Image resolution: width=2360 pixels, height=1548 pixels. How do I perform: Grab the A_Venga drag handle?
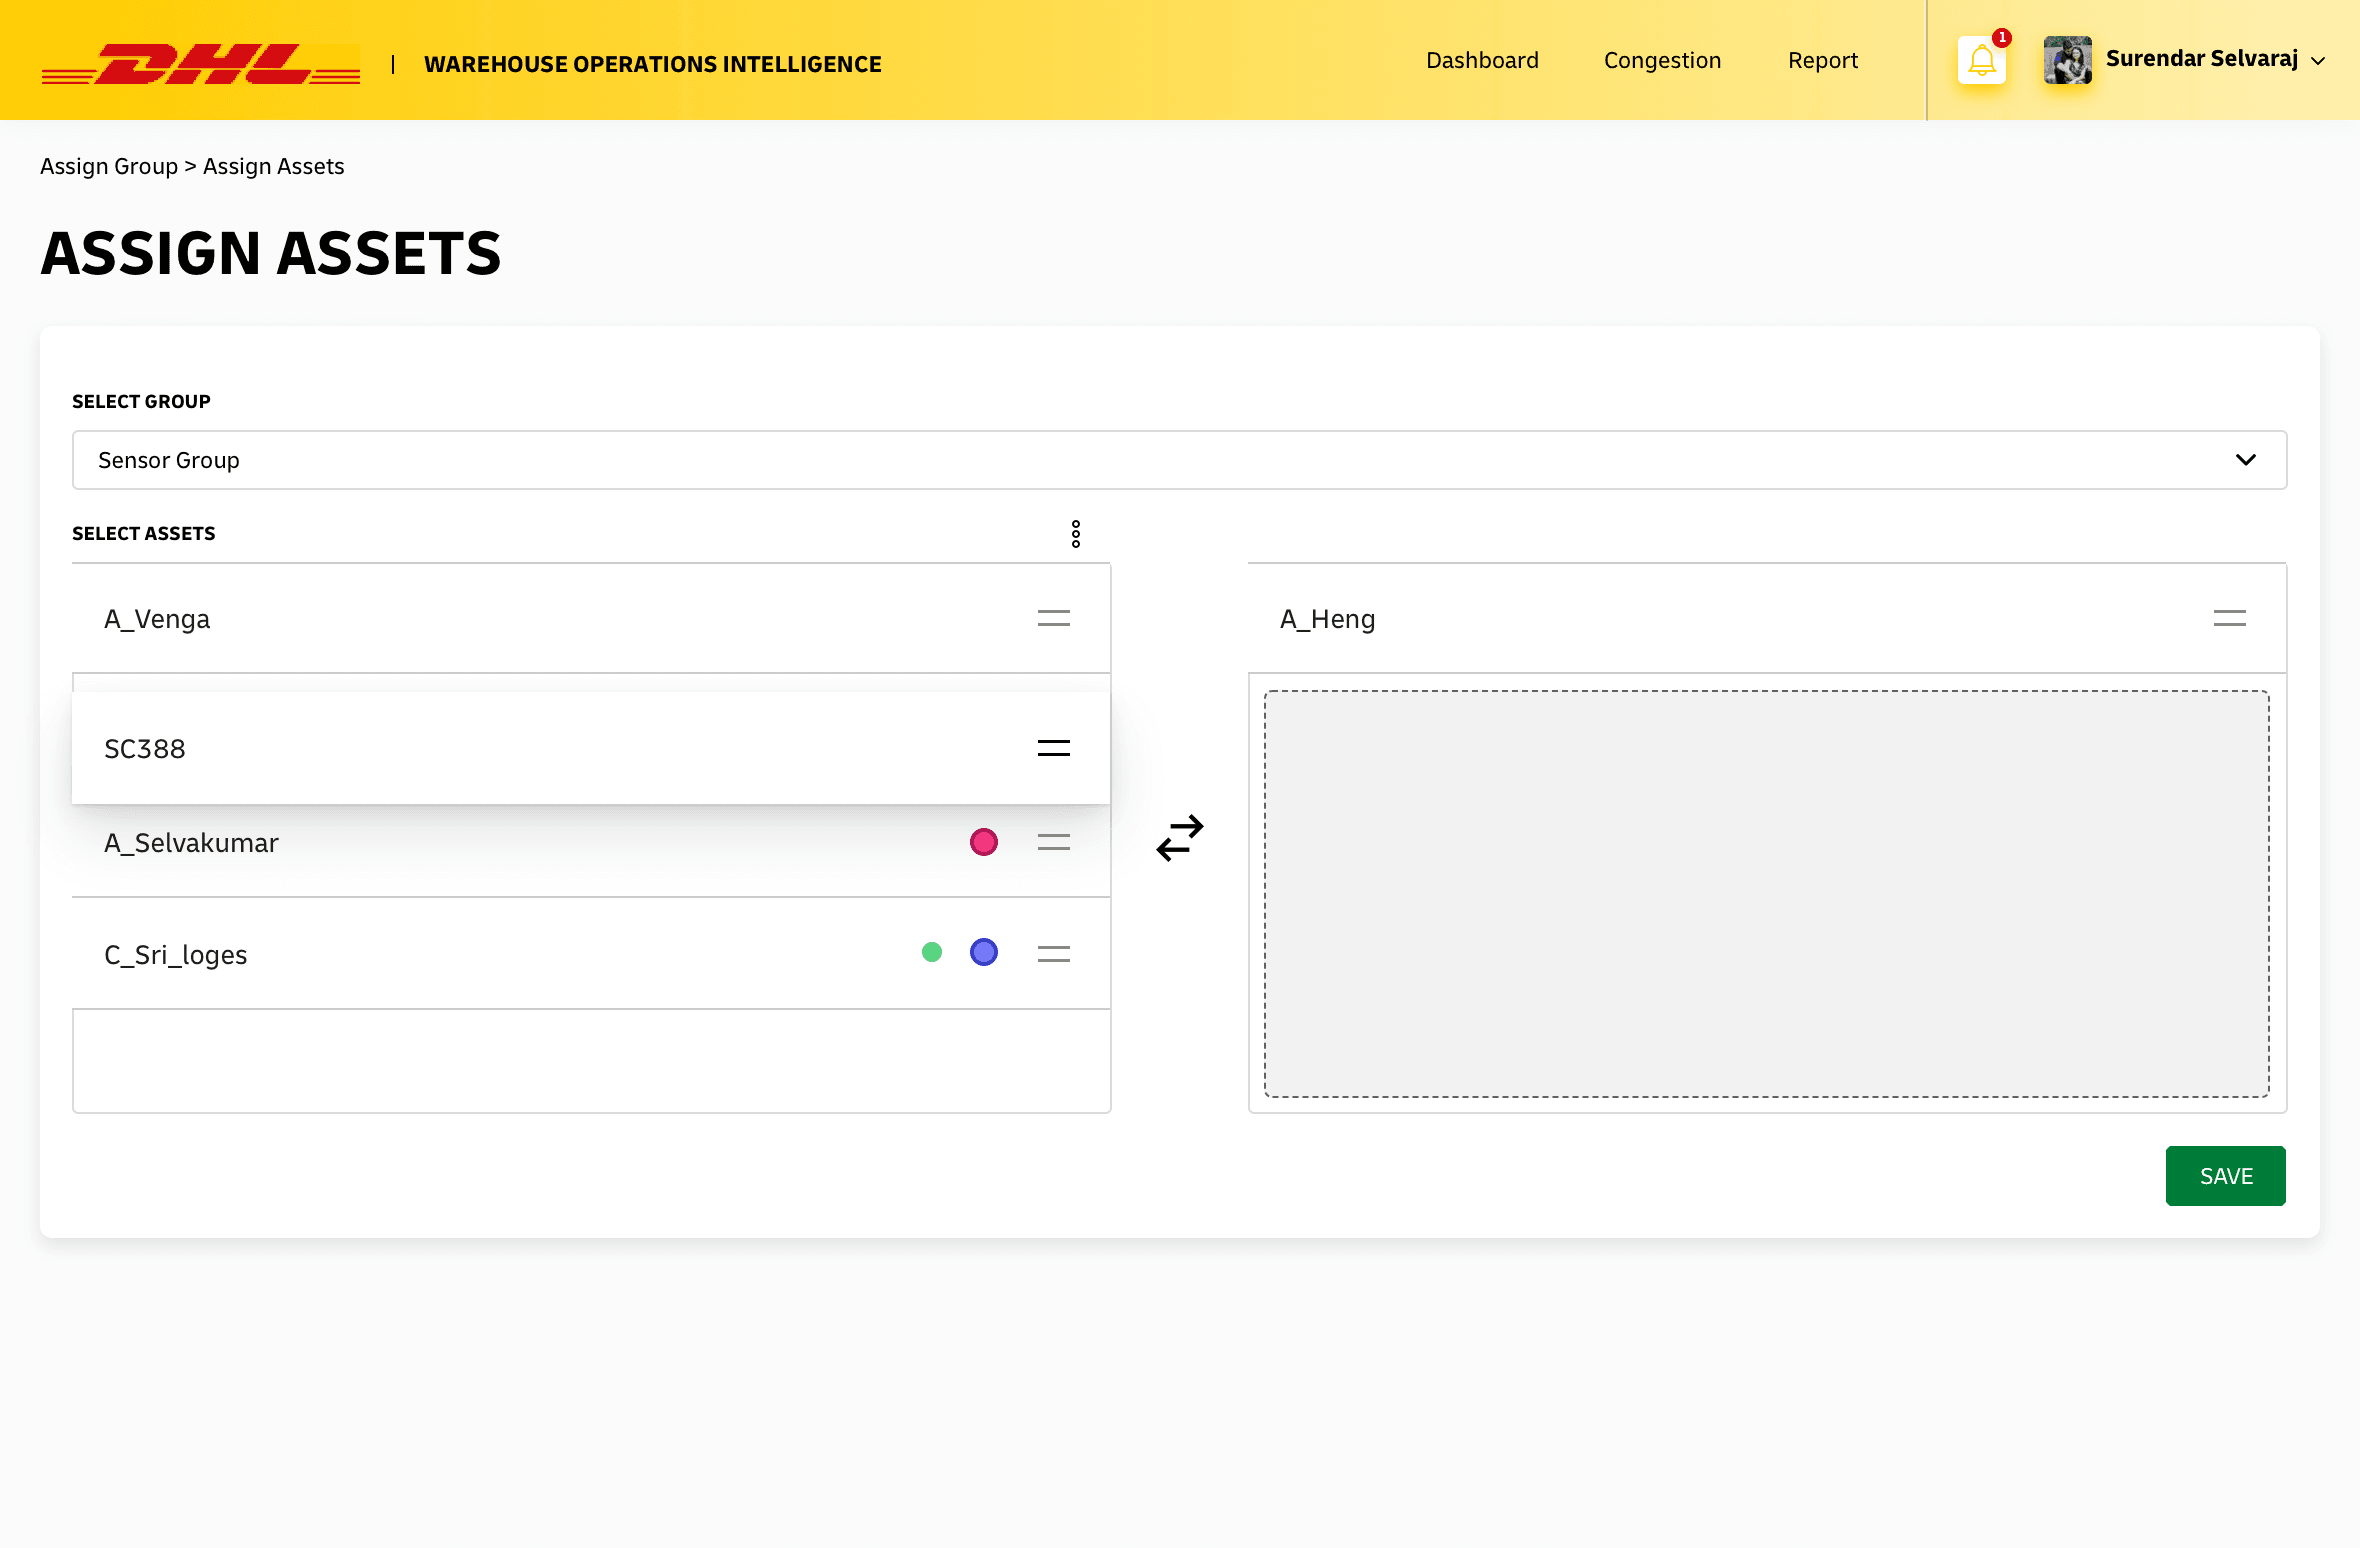pos(1054,618)
